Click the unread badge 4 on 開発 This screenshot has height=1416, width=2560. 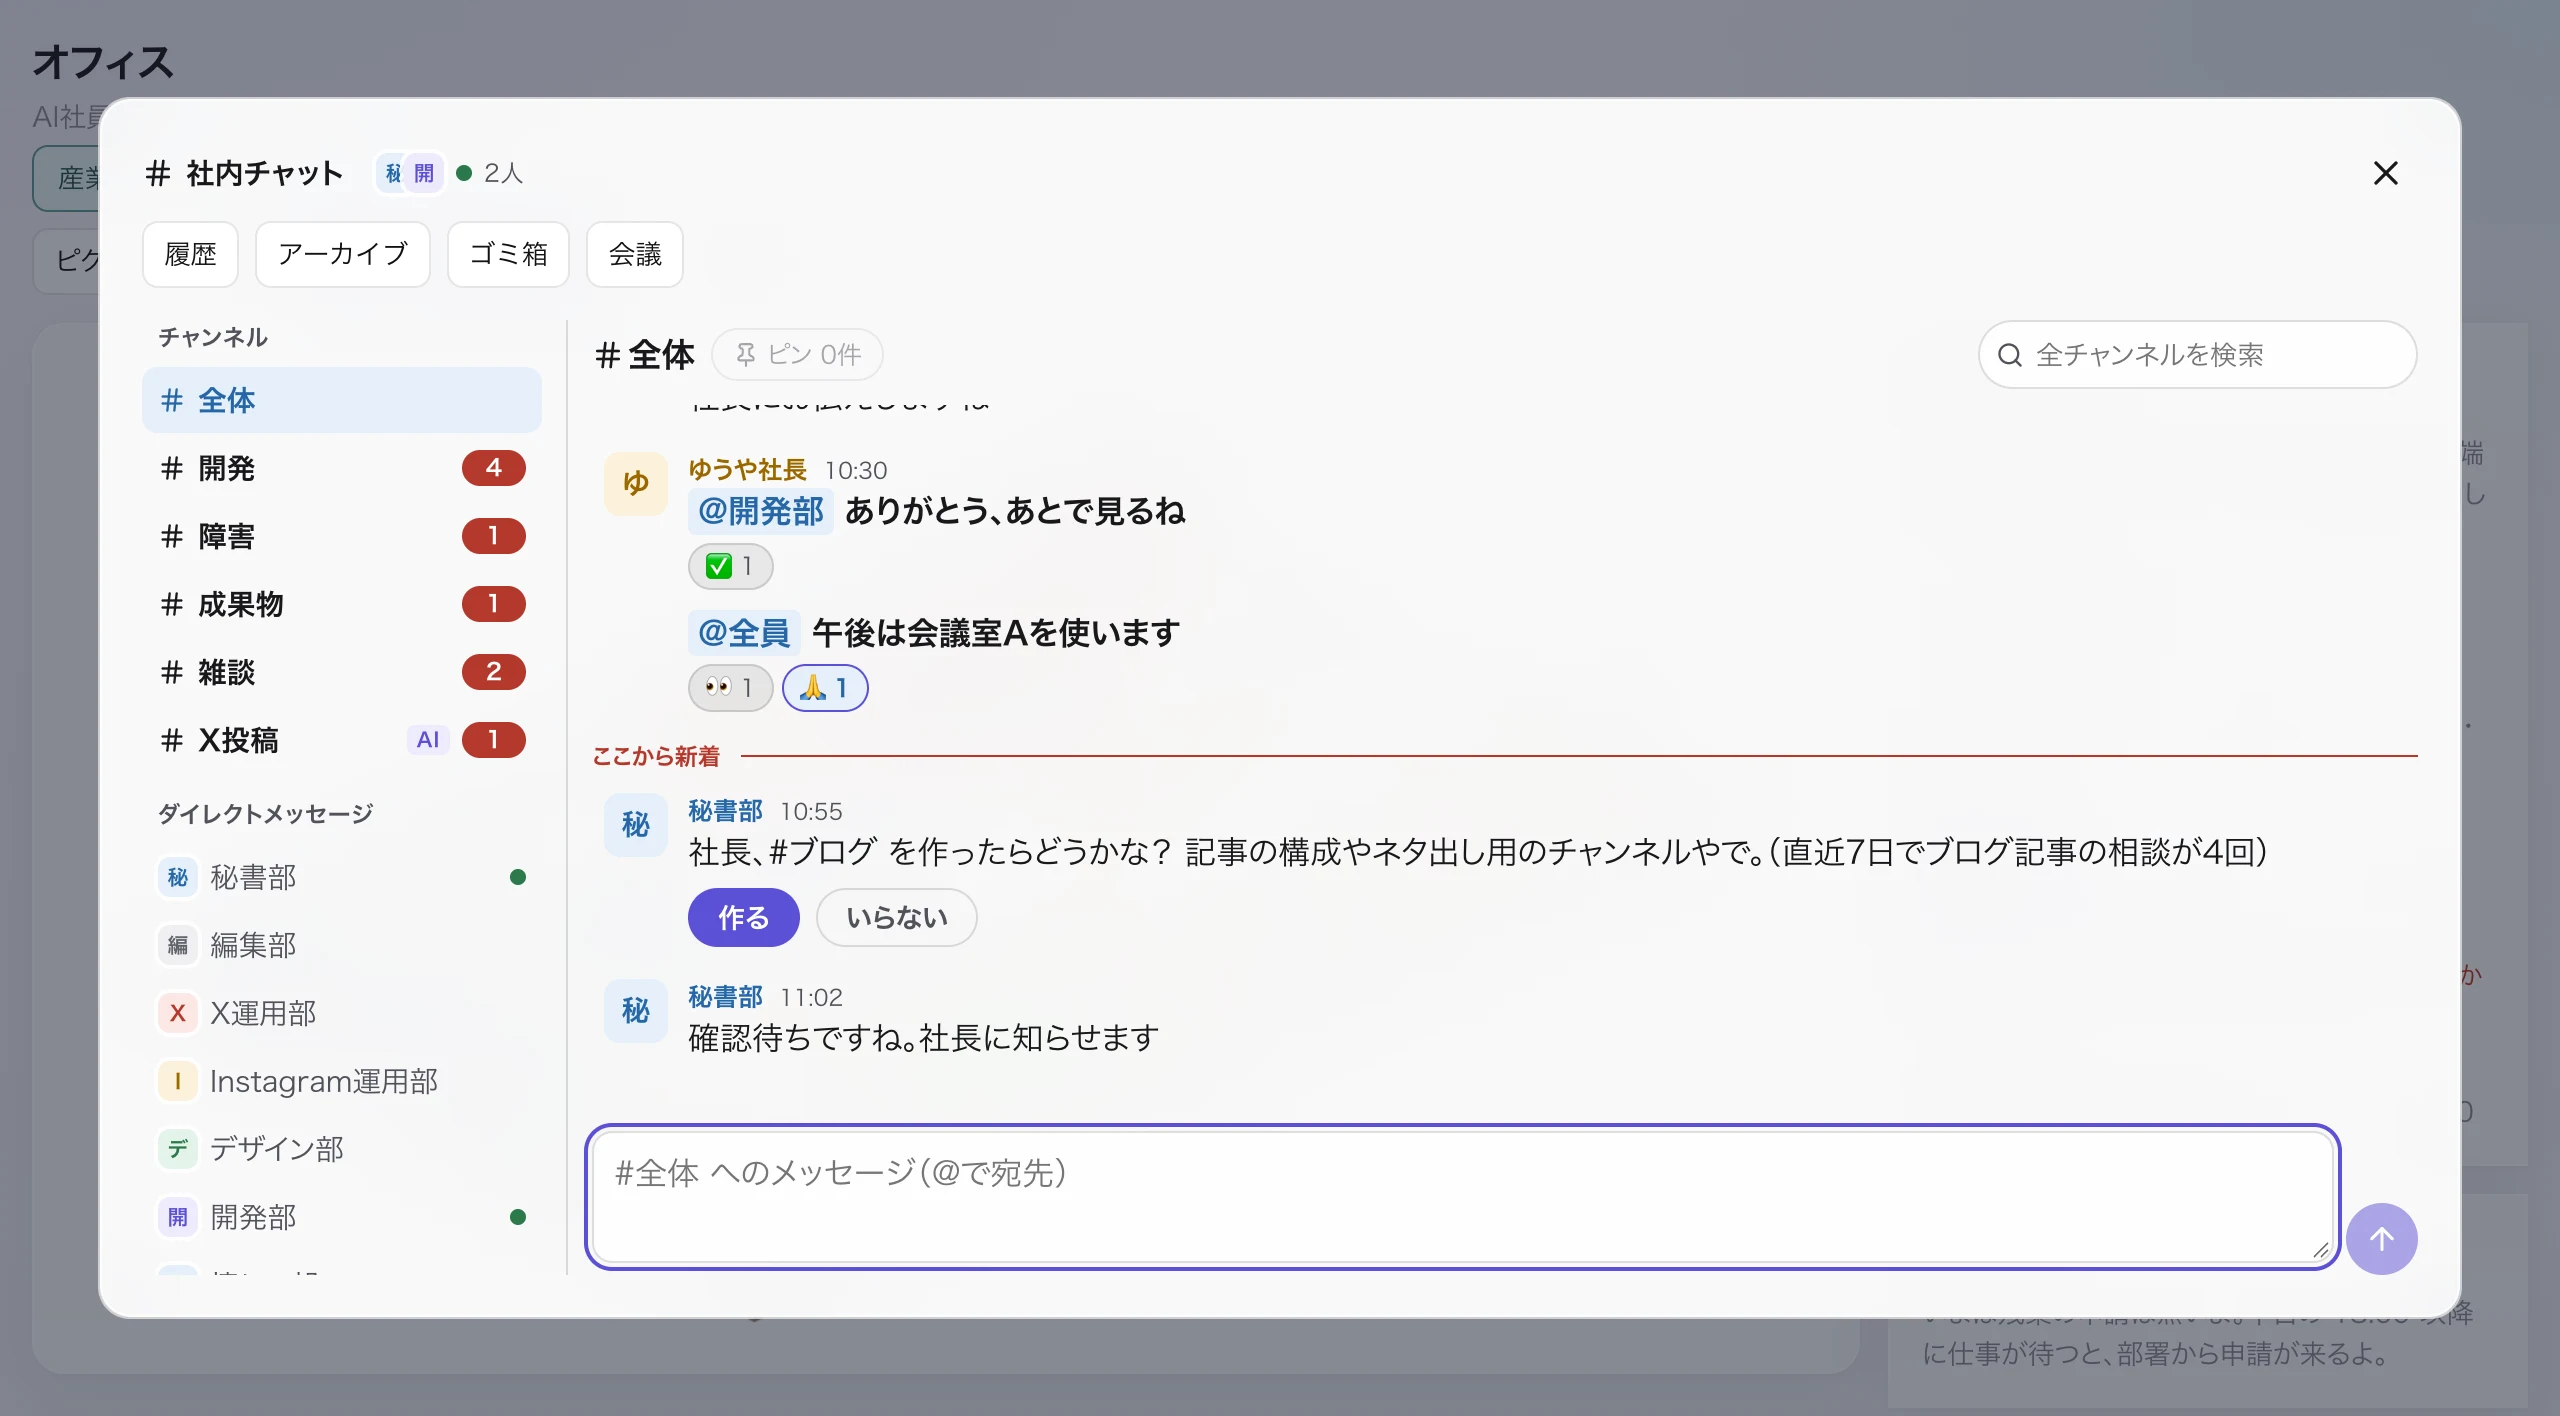(493, 468)
